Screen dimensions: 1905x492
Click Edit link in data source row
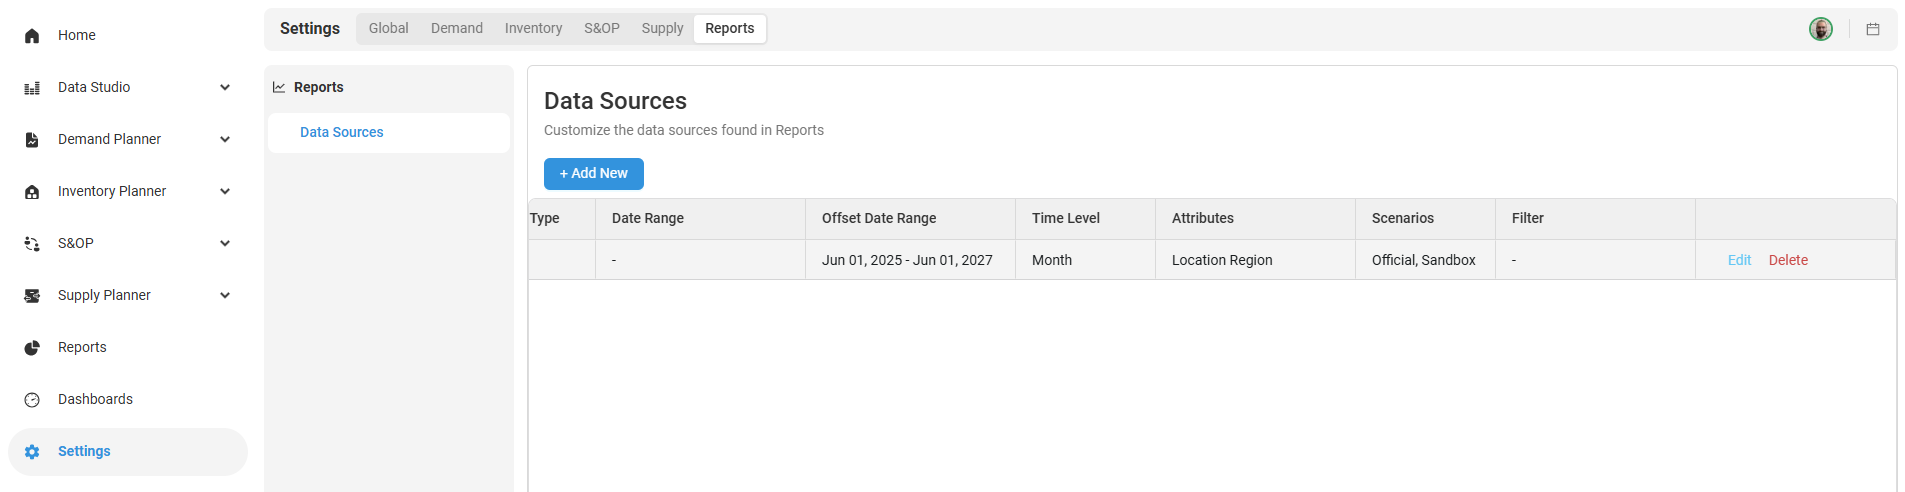tap(1739, 260)
